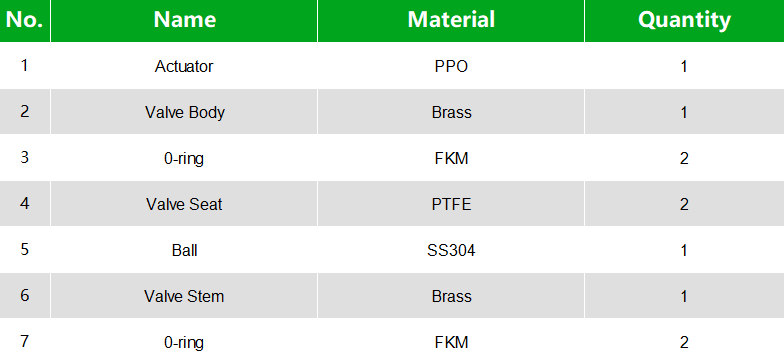784x361 pixels.
Task: Click the O-ring name in row 3
Action: (x=184, y=158)
